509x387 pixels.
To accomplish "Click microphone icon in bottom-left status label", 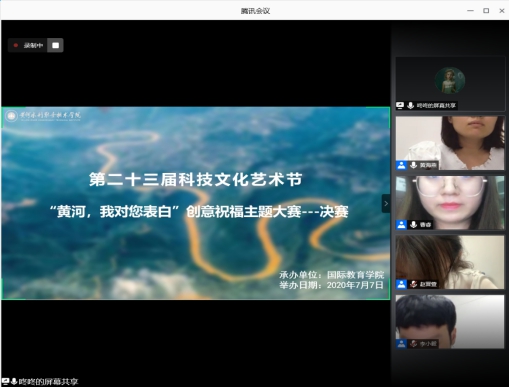I will point(14,381).
